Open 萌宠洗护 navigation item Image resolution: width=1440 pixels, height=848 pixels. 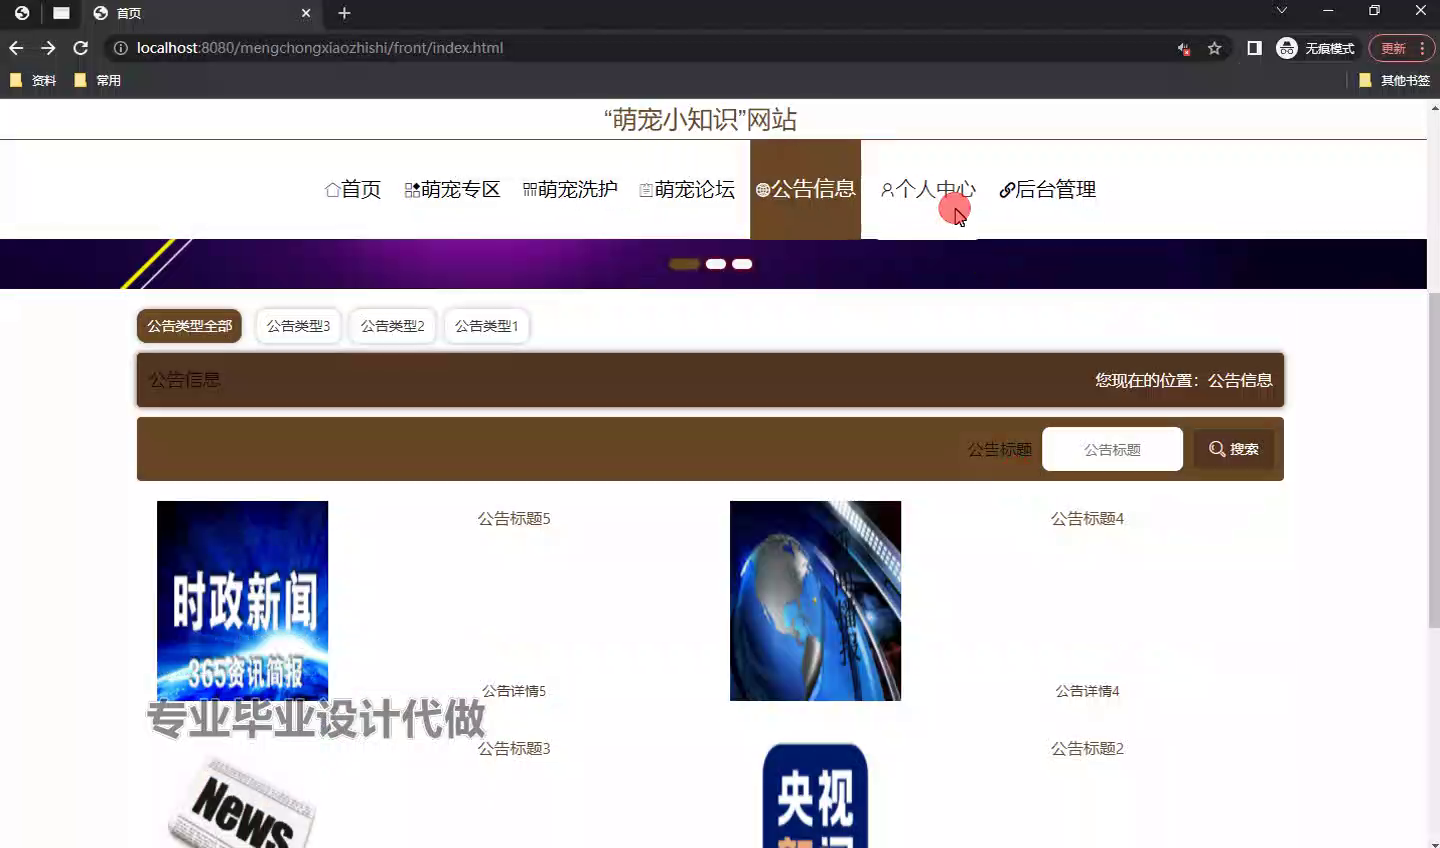tap(570, 190)
